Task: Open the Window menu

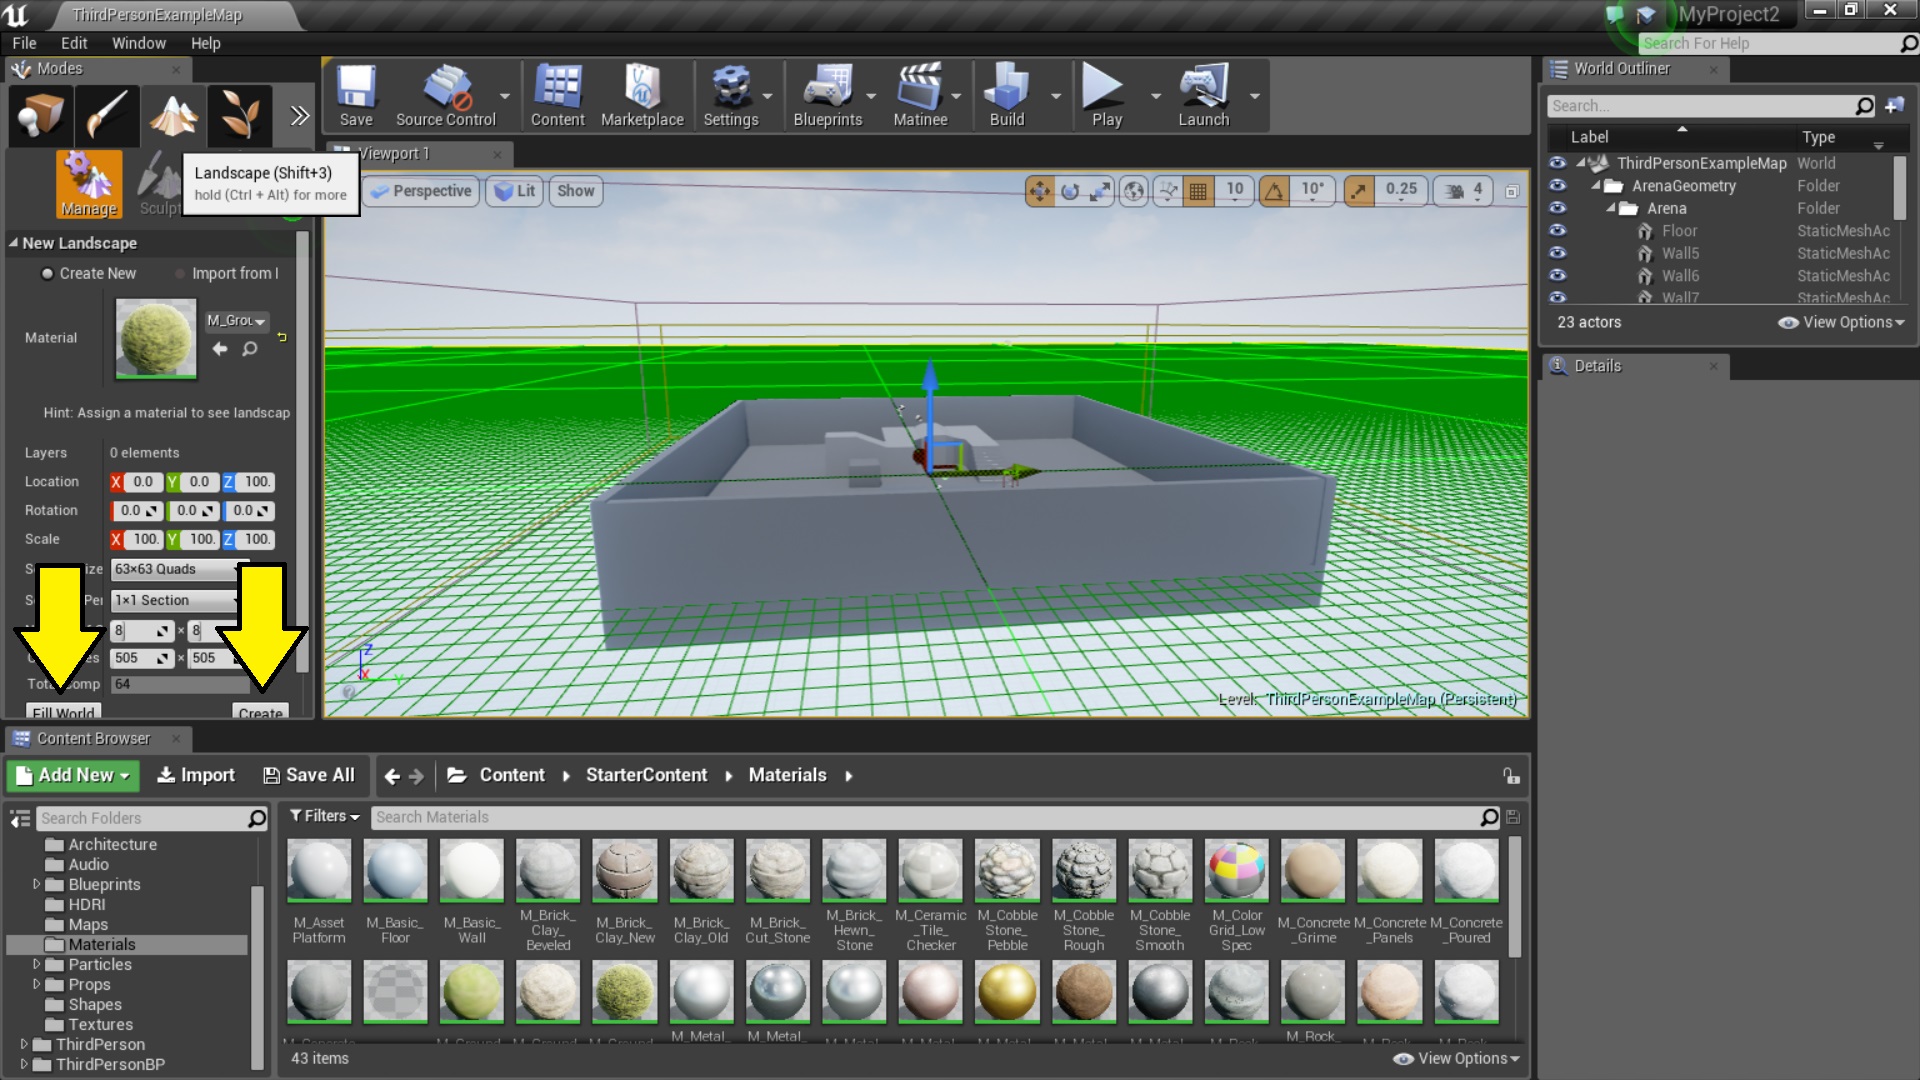Action: pos(139,43)
